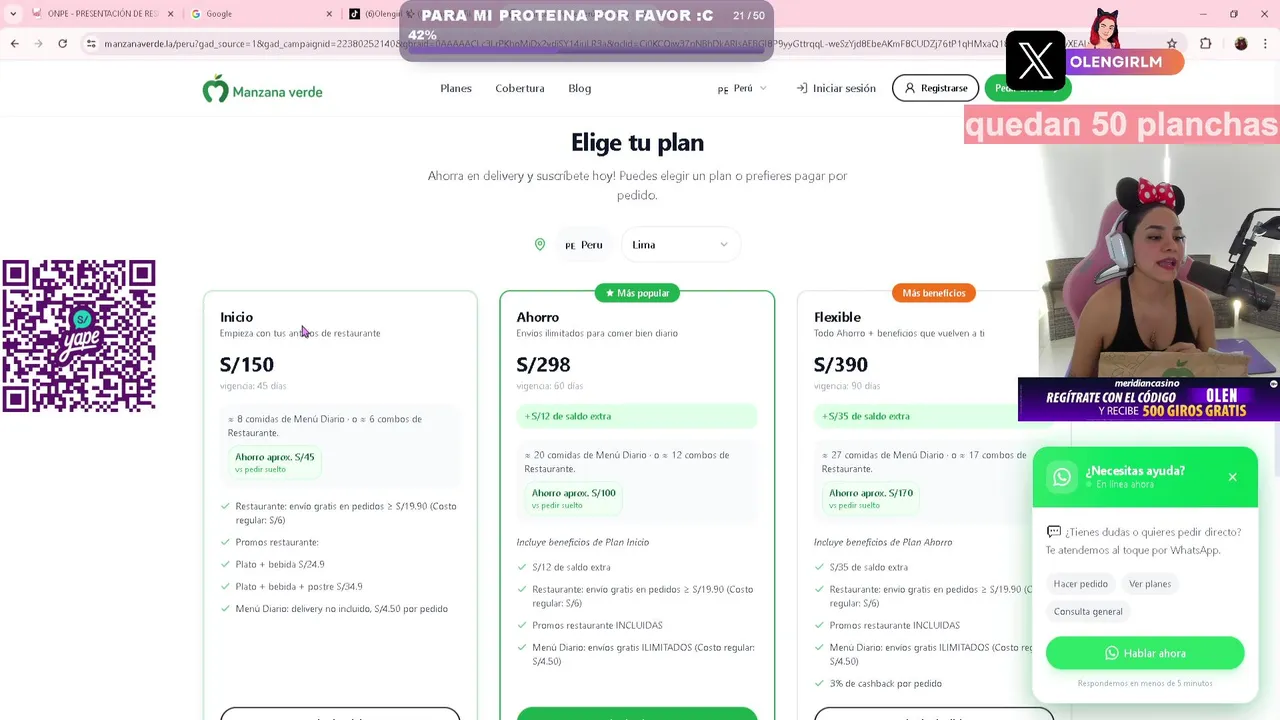Viewport: 1280px width, 720px height.
Task: Click the Manzana Verde apple logo
Action: (x=215, y=89)
